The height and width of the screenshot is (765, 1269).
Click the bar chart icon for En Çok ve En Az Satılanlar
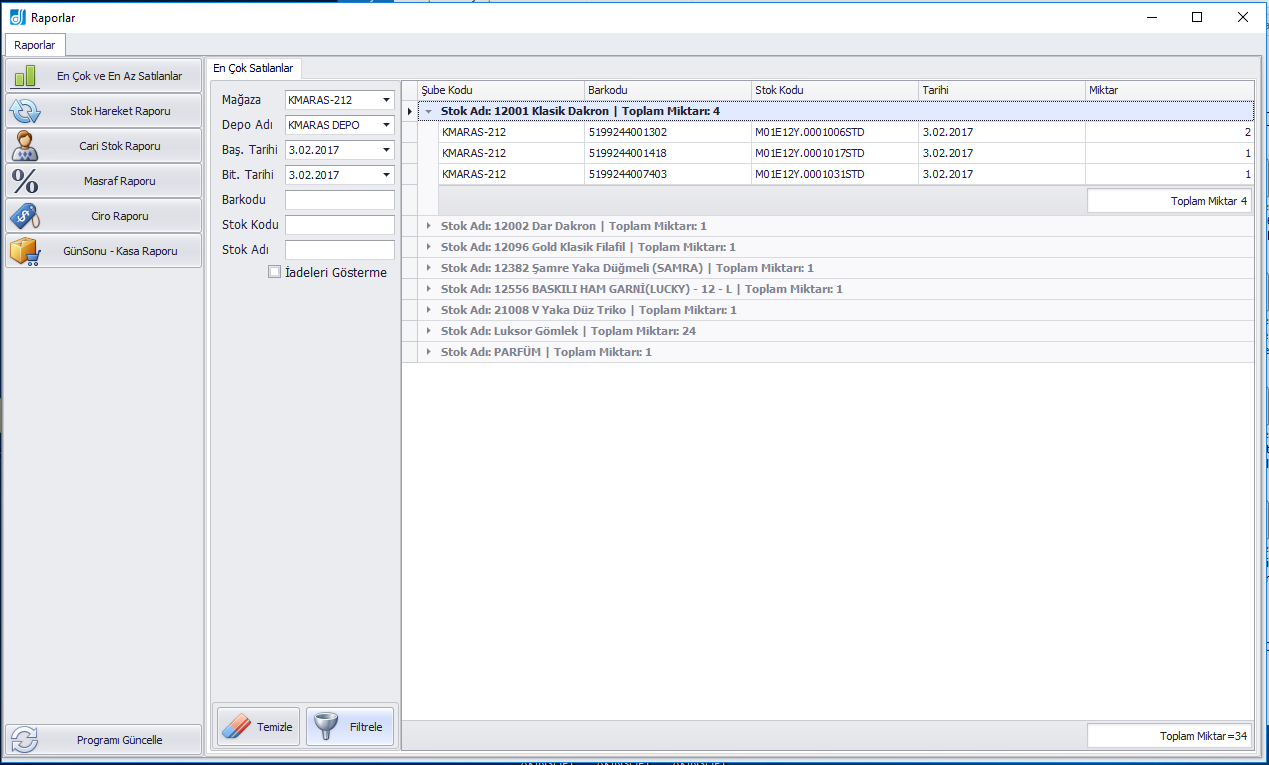click(25, 76)
